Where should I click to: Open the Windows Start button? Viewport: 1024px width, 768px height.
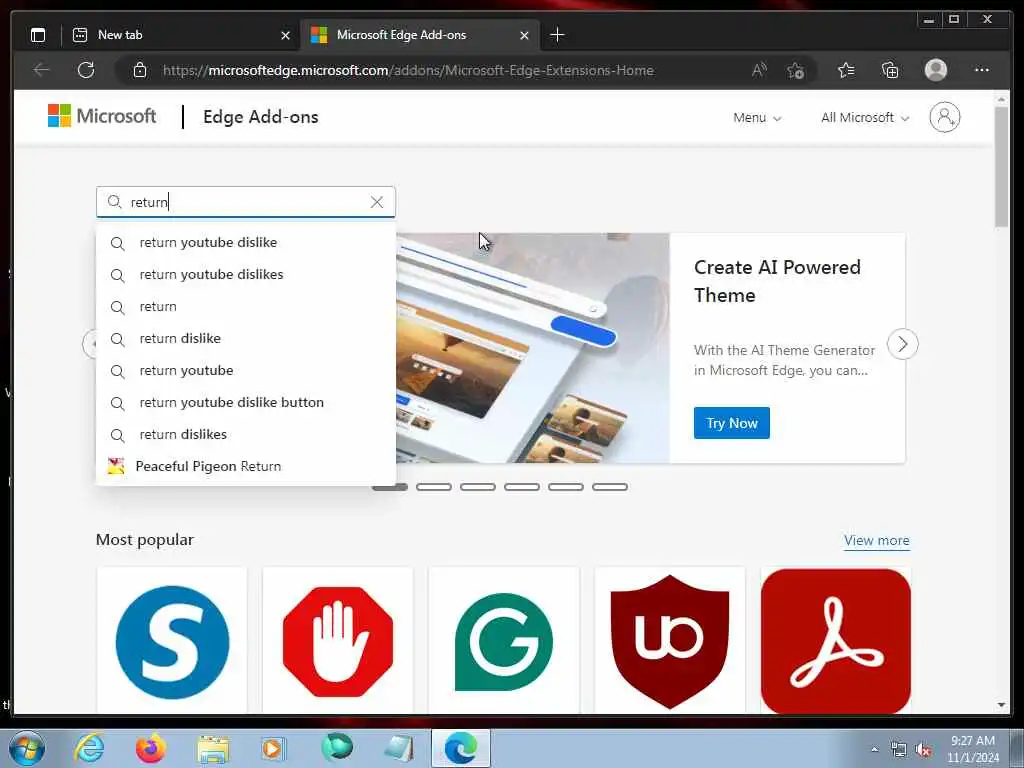coord(27,748)
